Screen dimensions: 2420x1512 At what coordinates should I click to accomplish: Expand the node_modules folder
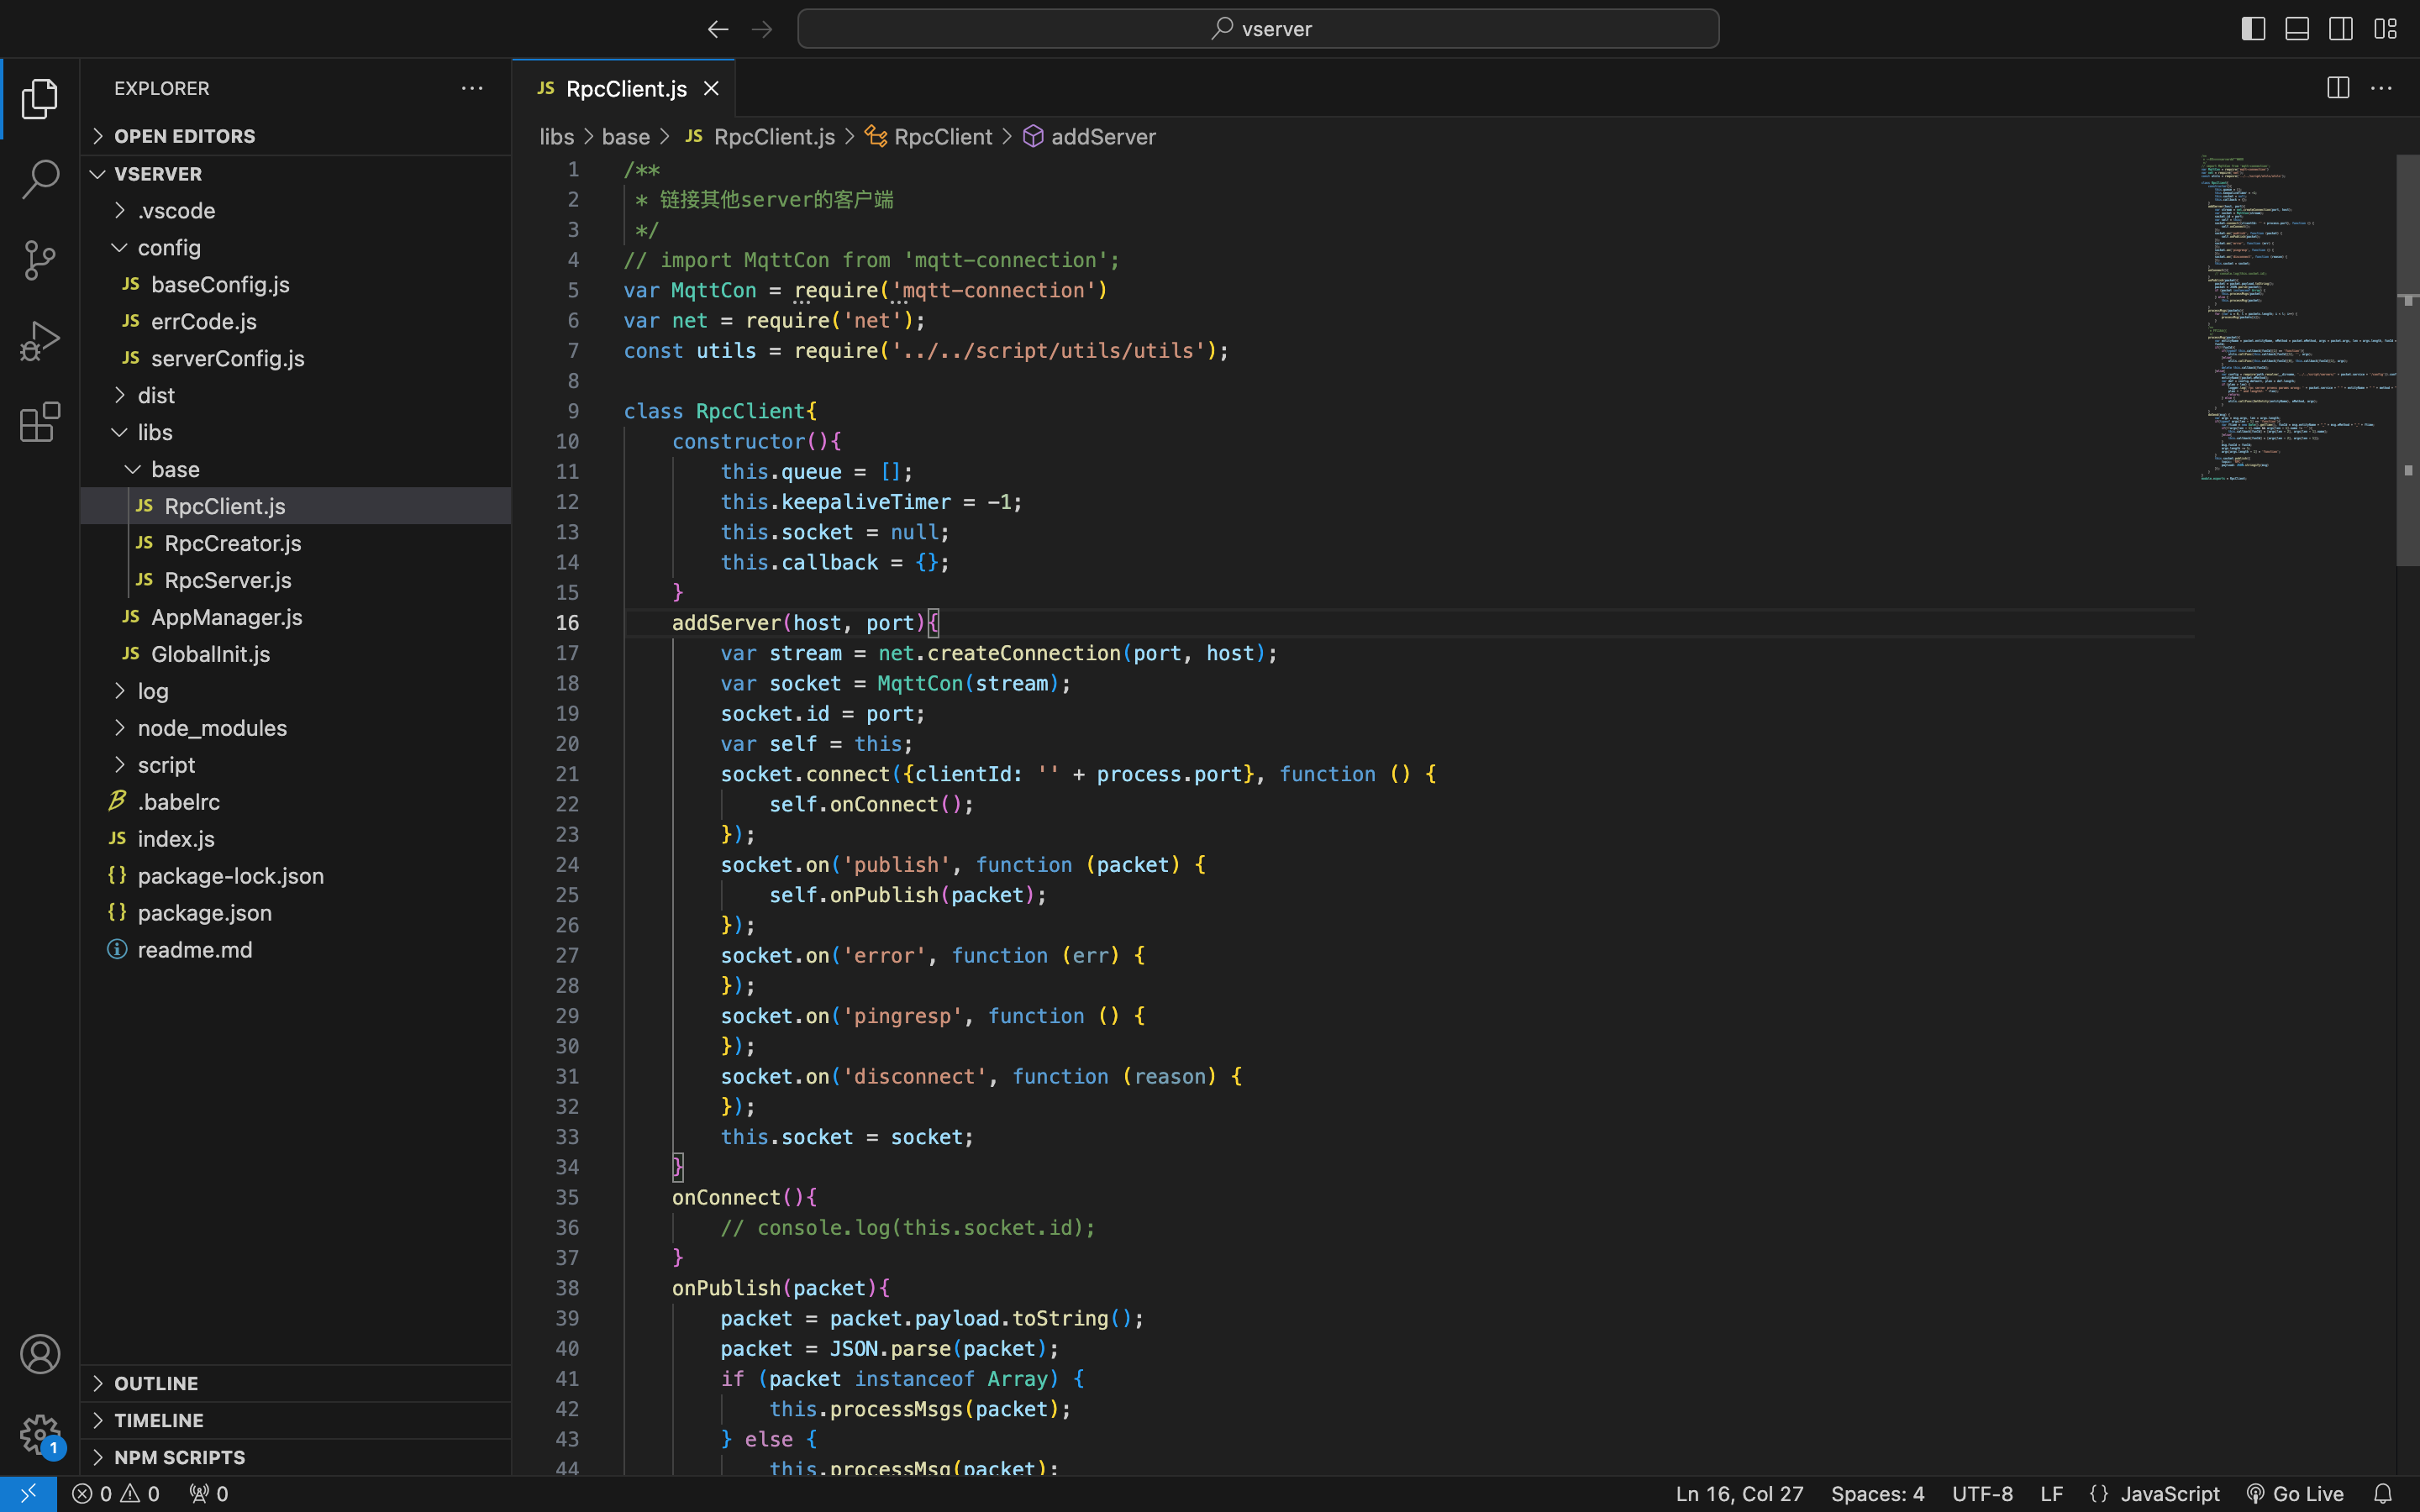pos(296,728)
